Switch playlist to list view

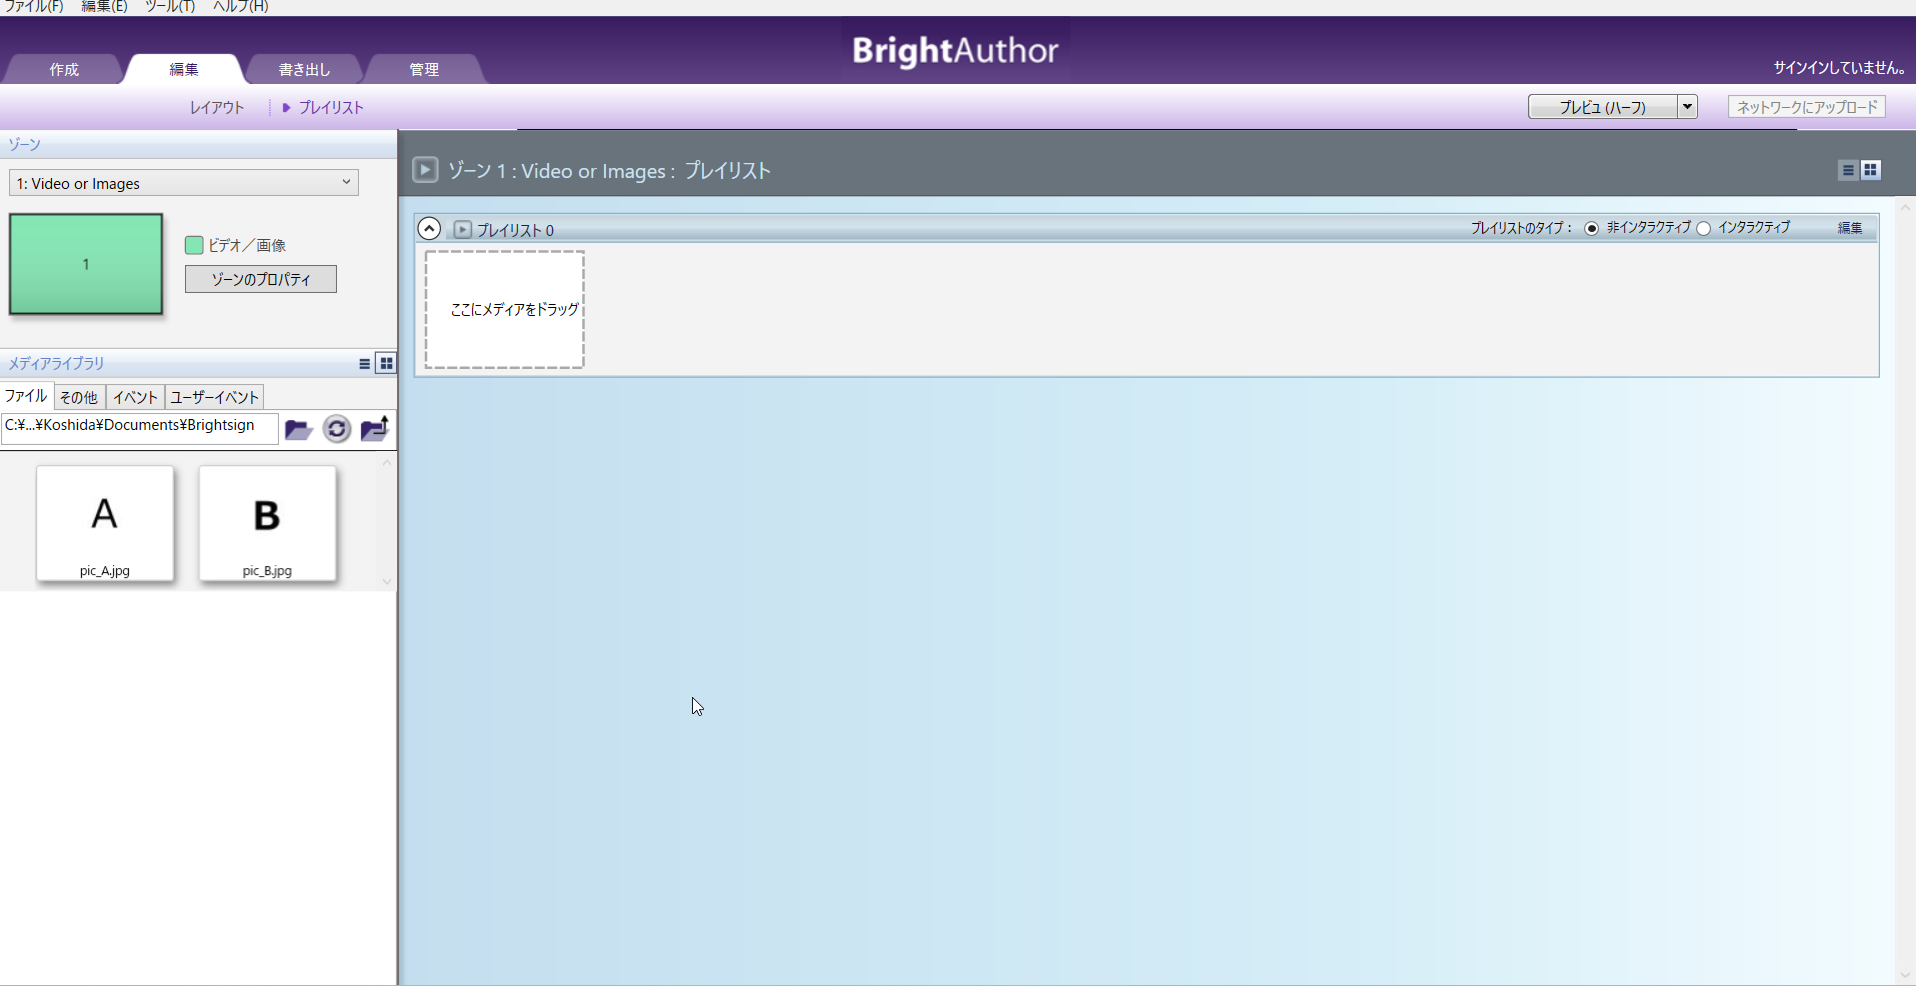1846,170
